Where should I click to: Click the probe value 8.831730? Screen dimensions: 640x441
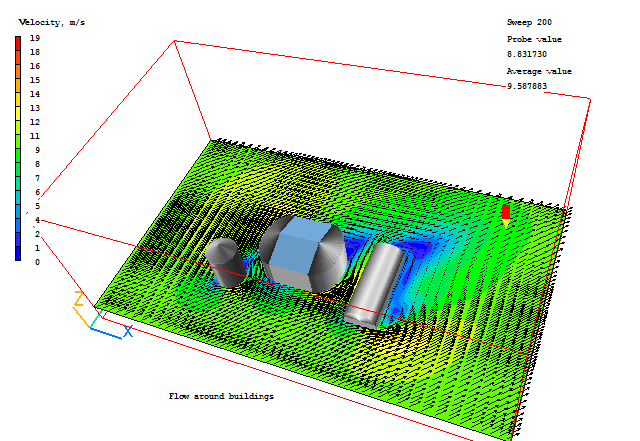(527, 54)
